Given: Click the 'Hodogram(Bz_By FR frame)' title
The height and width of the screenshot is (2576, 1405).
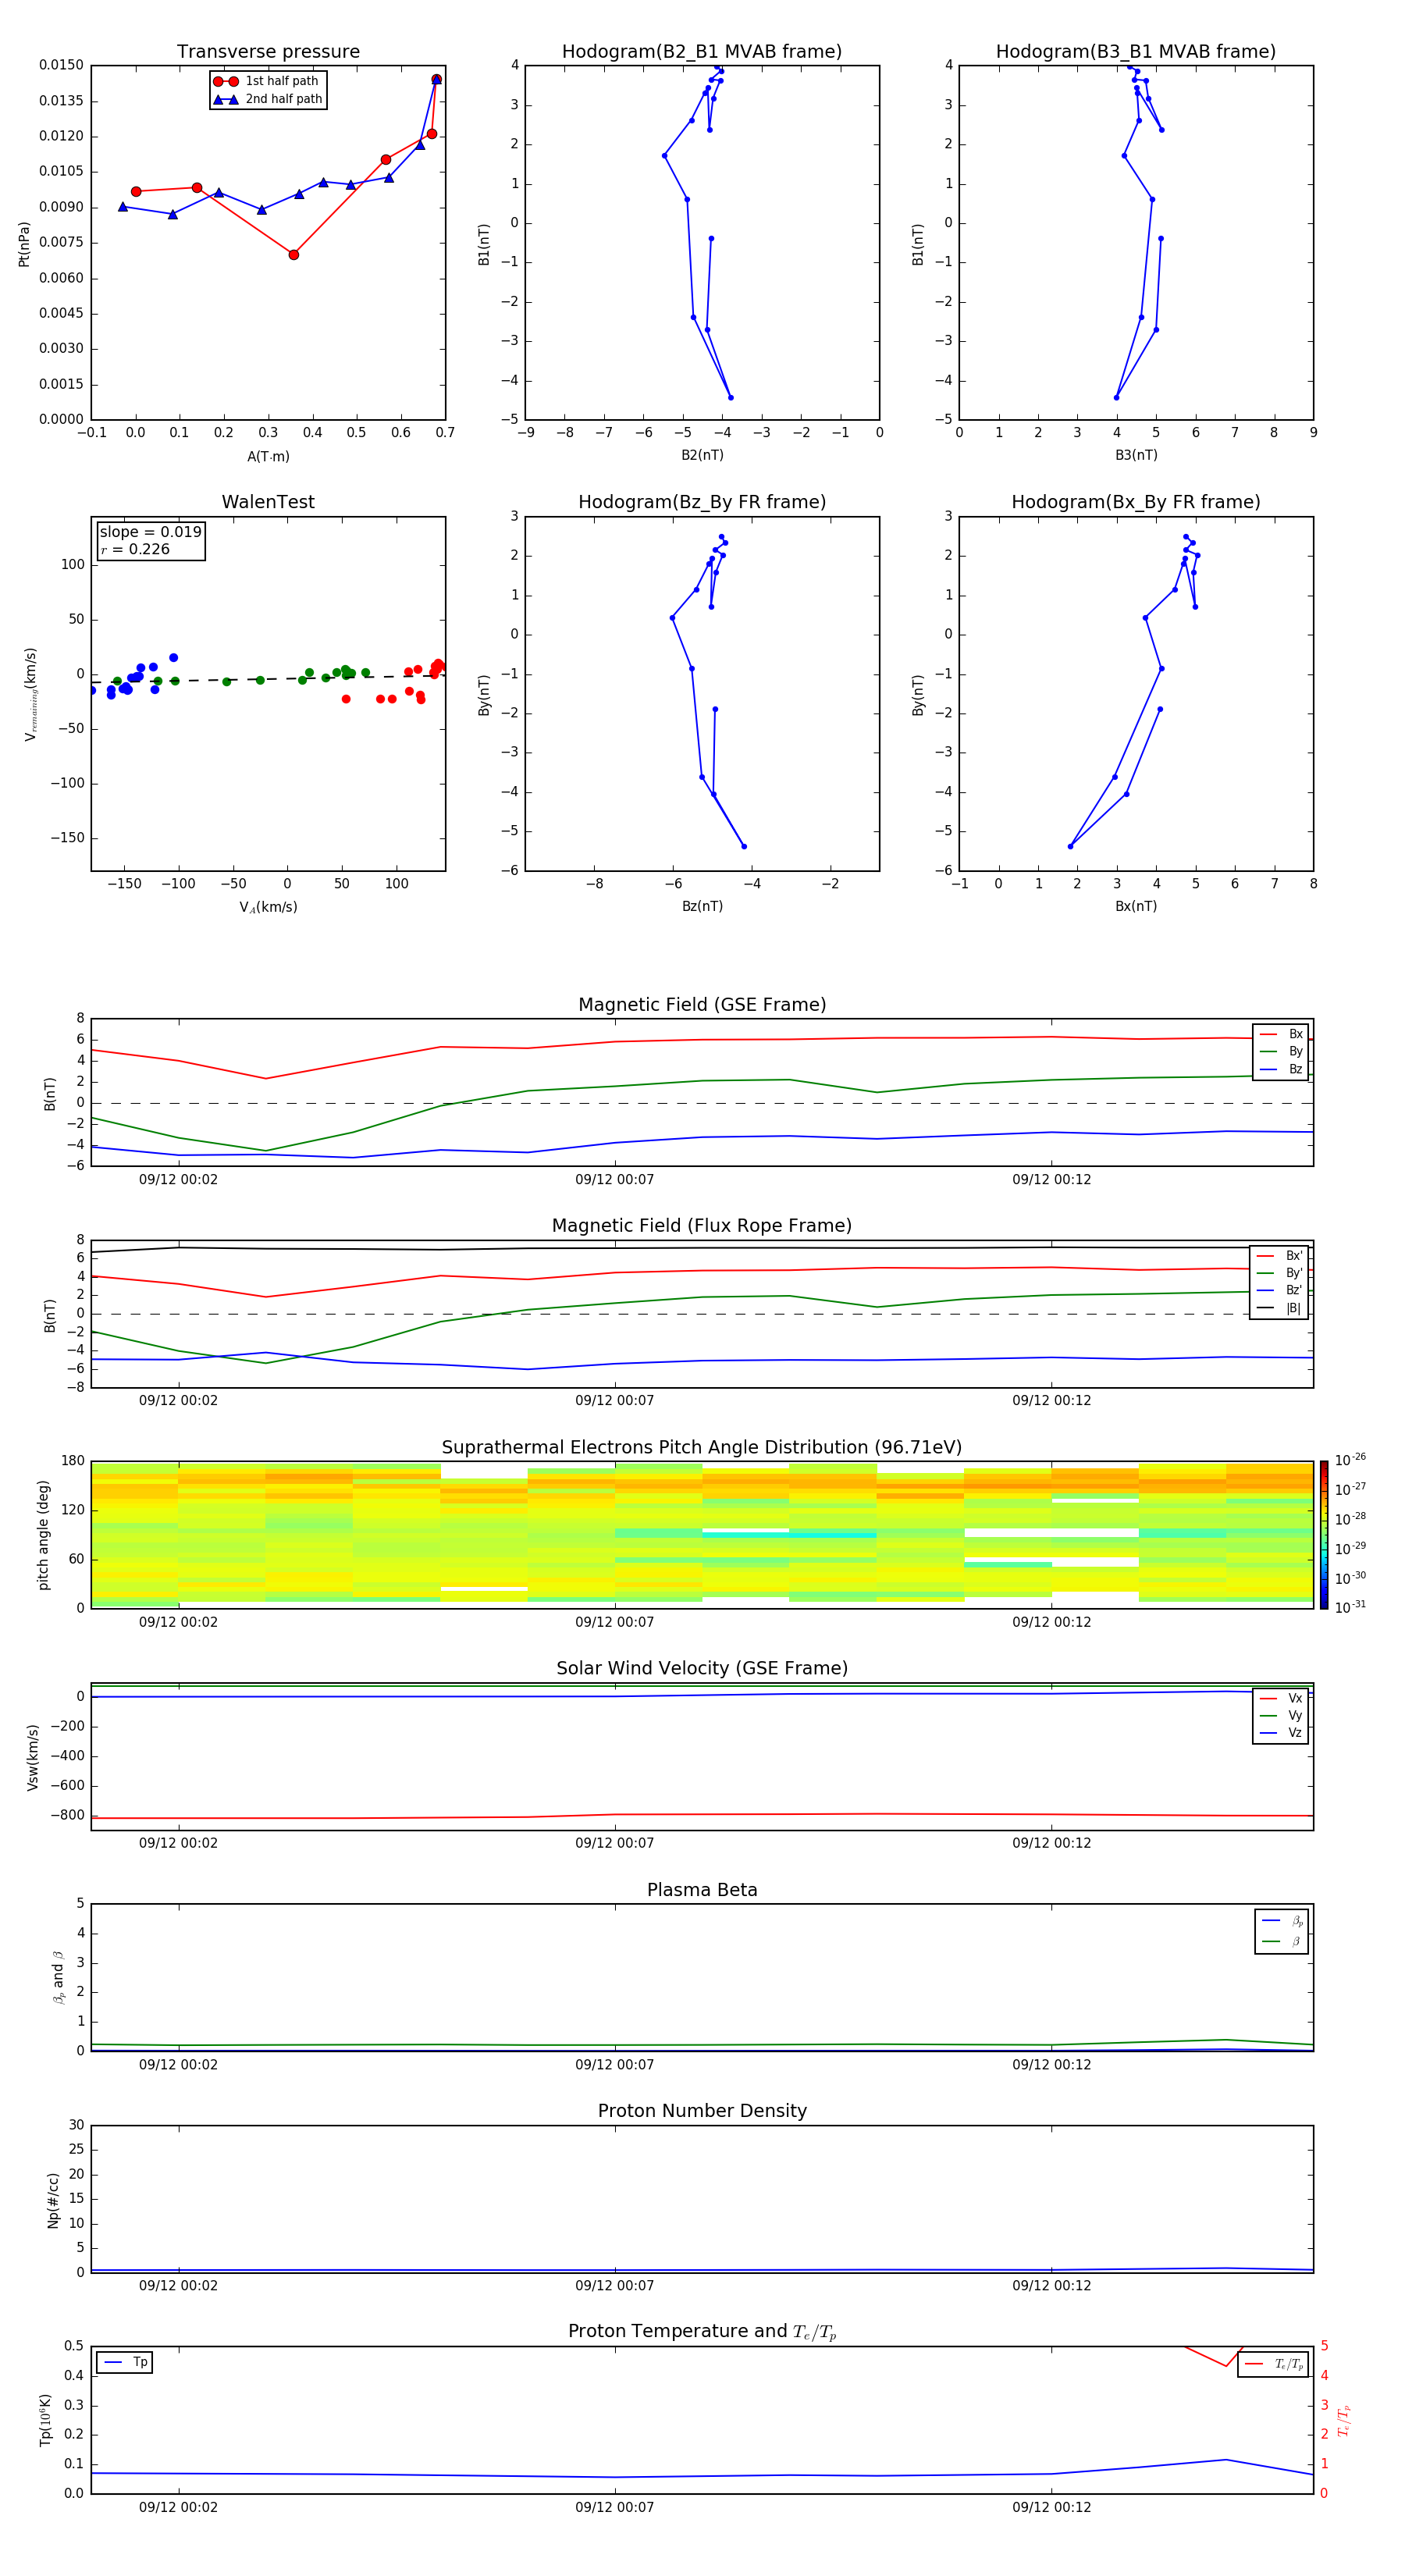Looking at the screenshot, I should click(702, 502).
